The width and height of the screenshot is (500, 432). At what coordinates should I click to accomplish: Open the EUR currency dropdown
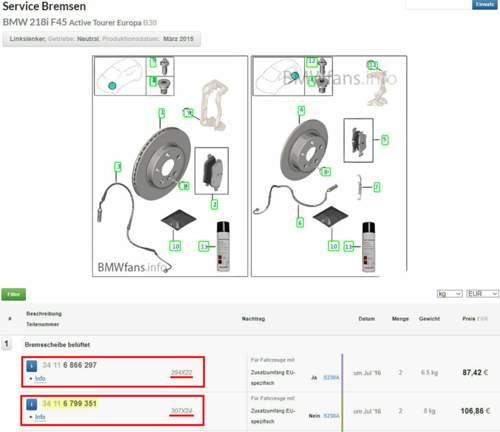click(482, 294)
